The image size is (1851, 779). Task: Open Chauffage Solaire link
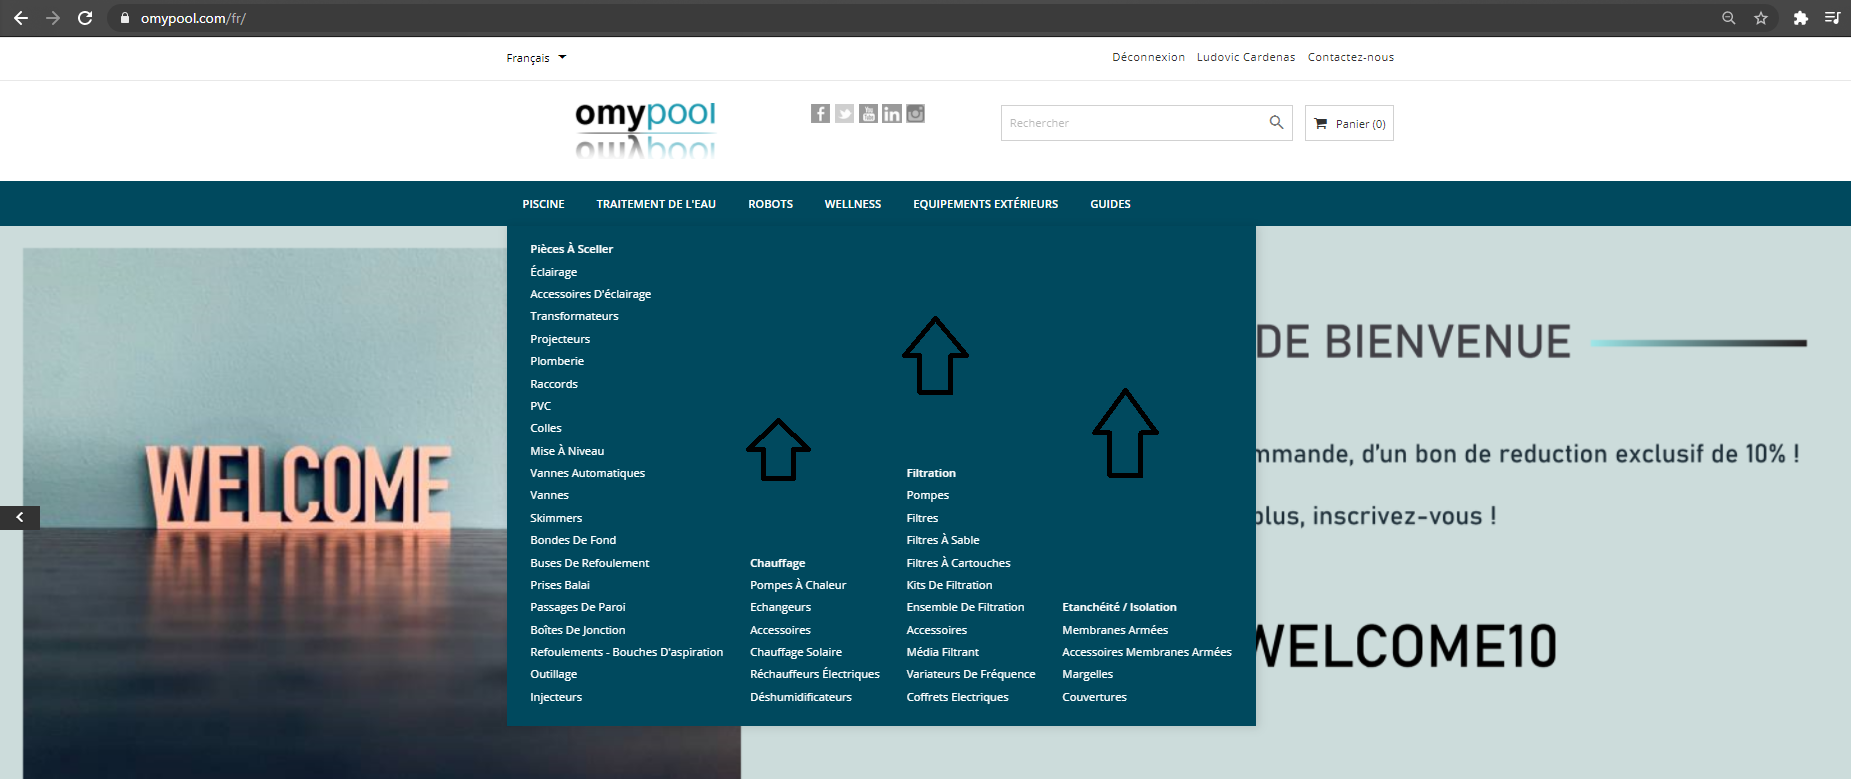point(796,652)
